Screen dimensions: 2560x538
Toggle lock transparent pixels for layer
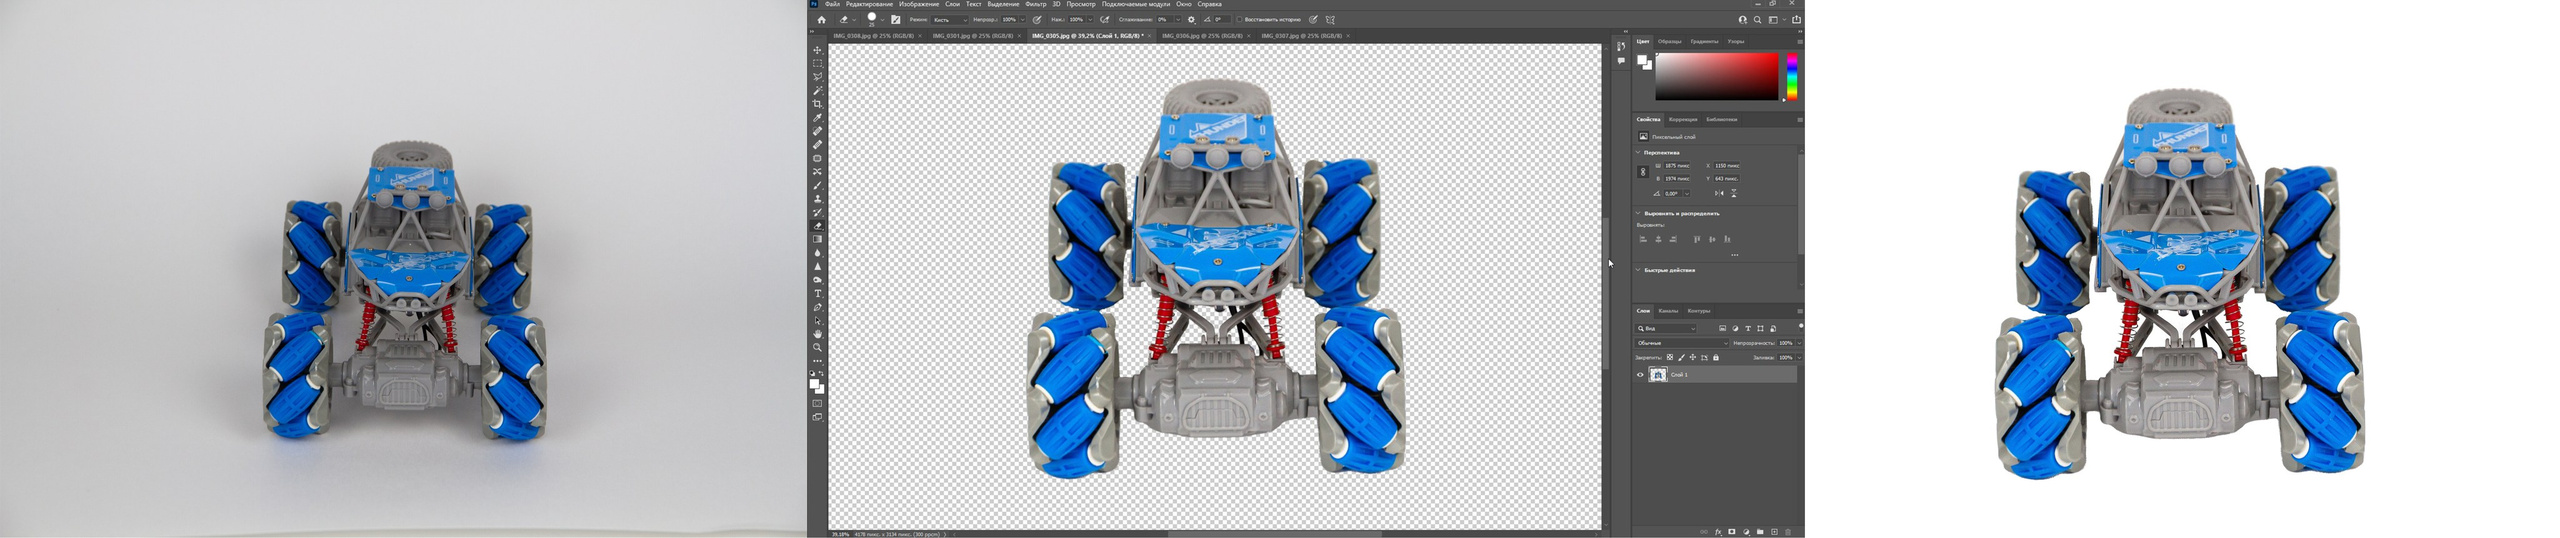[x=1669, y=357]
